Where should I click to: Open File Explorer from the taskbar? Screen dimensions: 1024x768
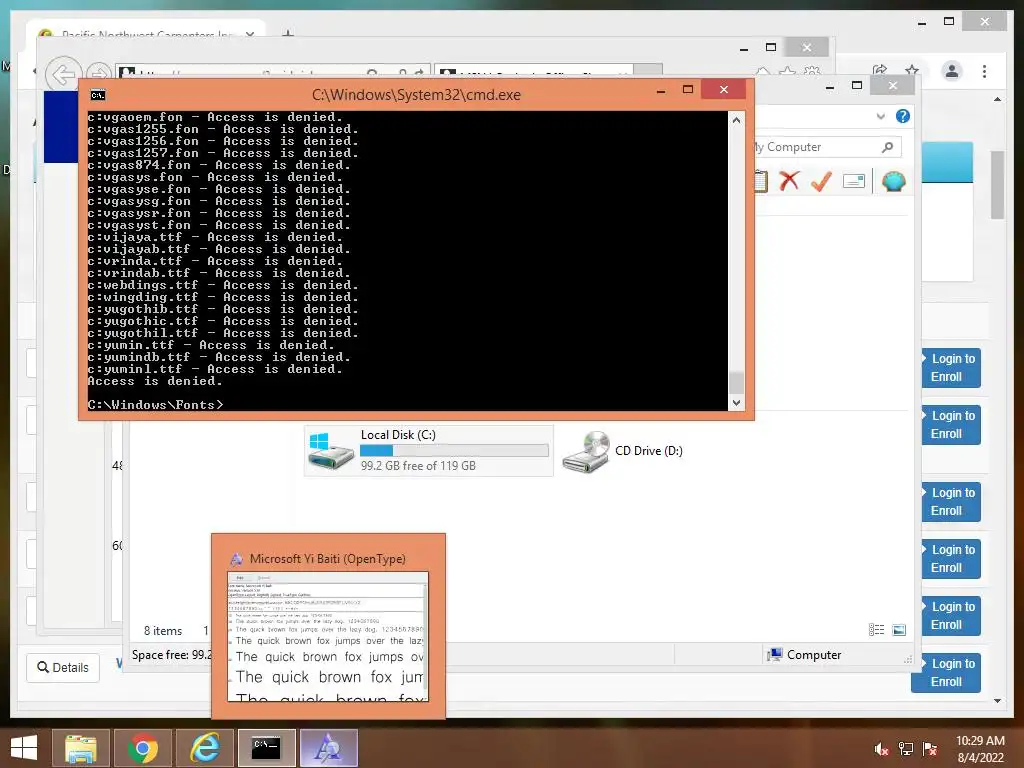80,748
